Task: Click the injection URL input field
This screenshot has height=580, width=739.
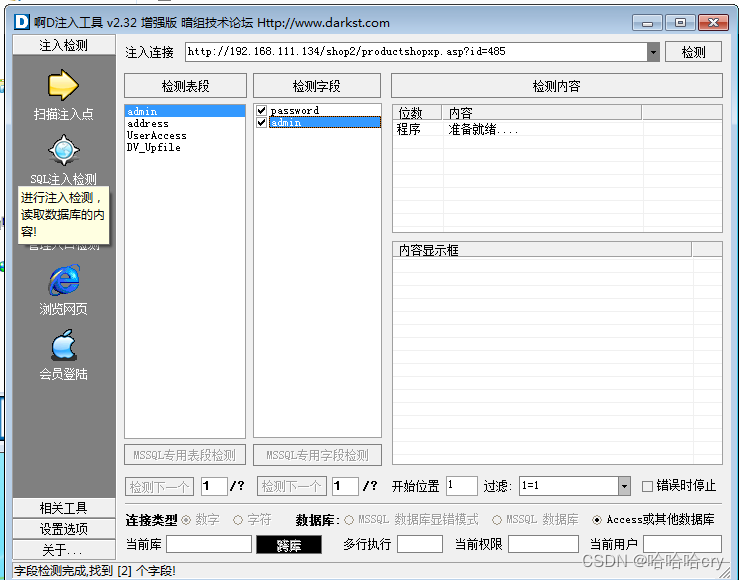Action: click(417, 52)
